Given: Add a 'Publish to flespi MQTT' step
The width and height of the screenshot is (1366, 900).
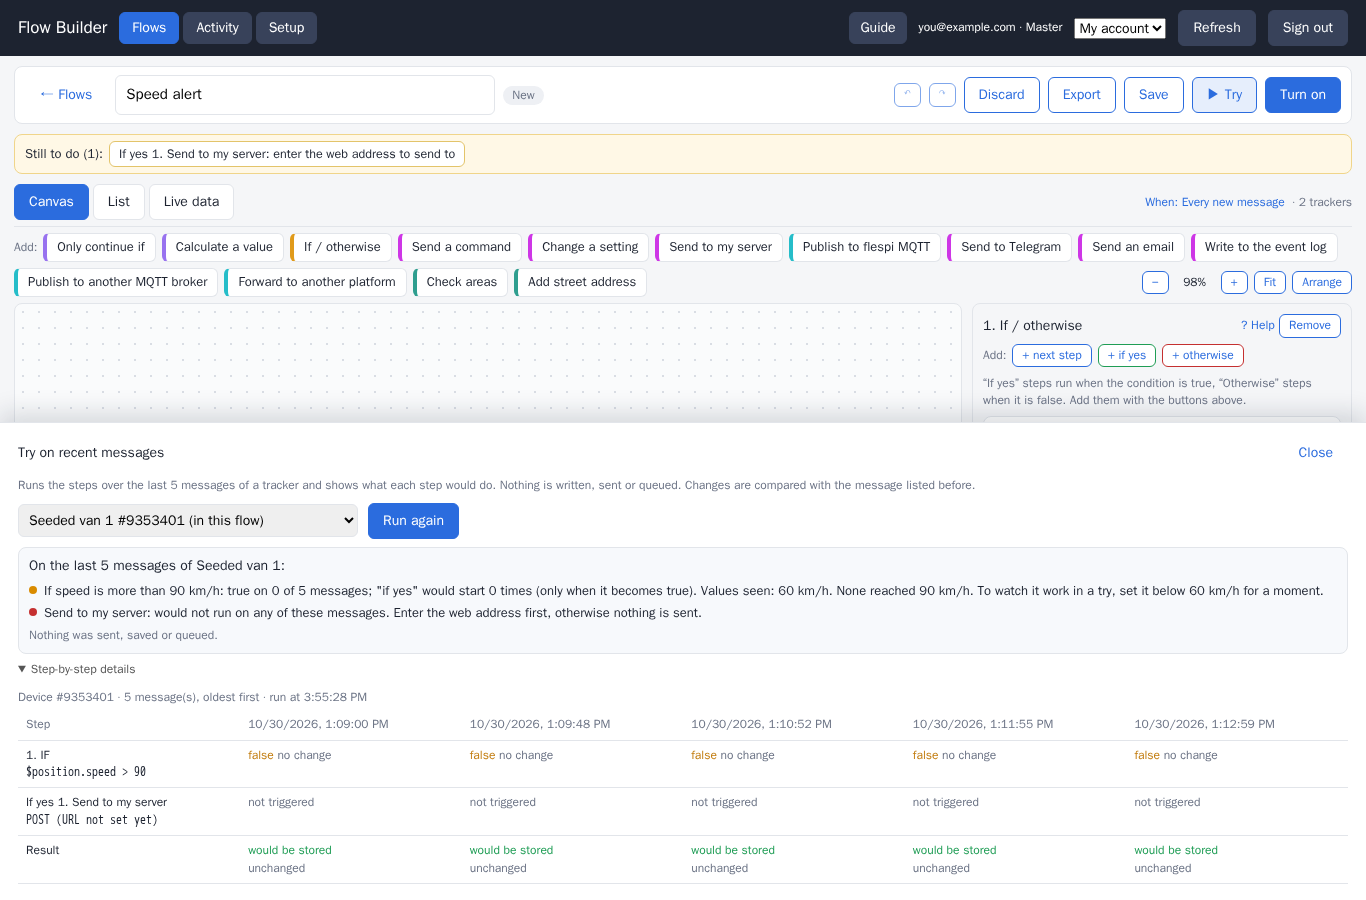Looking at the screenshot, I should 865,247.
